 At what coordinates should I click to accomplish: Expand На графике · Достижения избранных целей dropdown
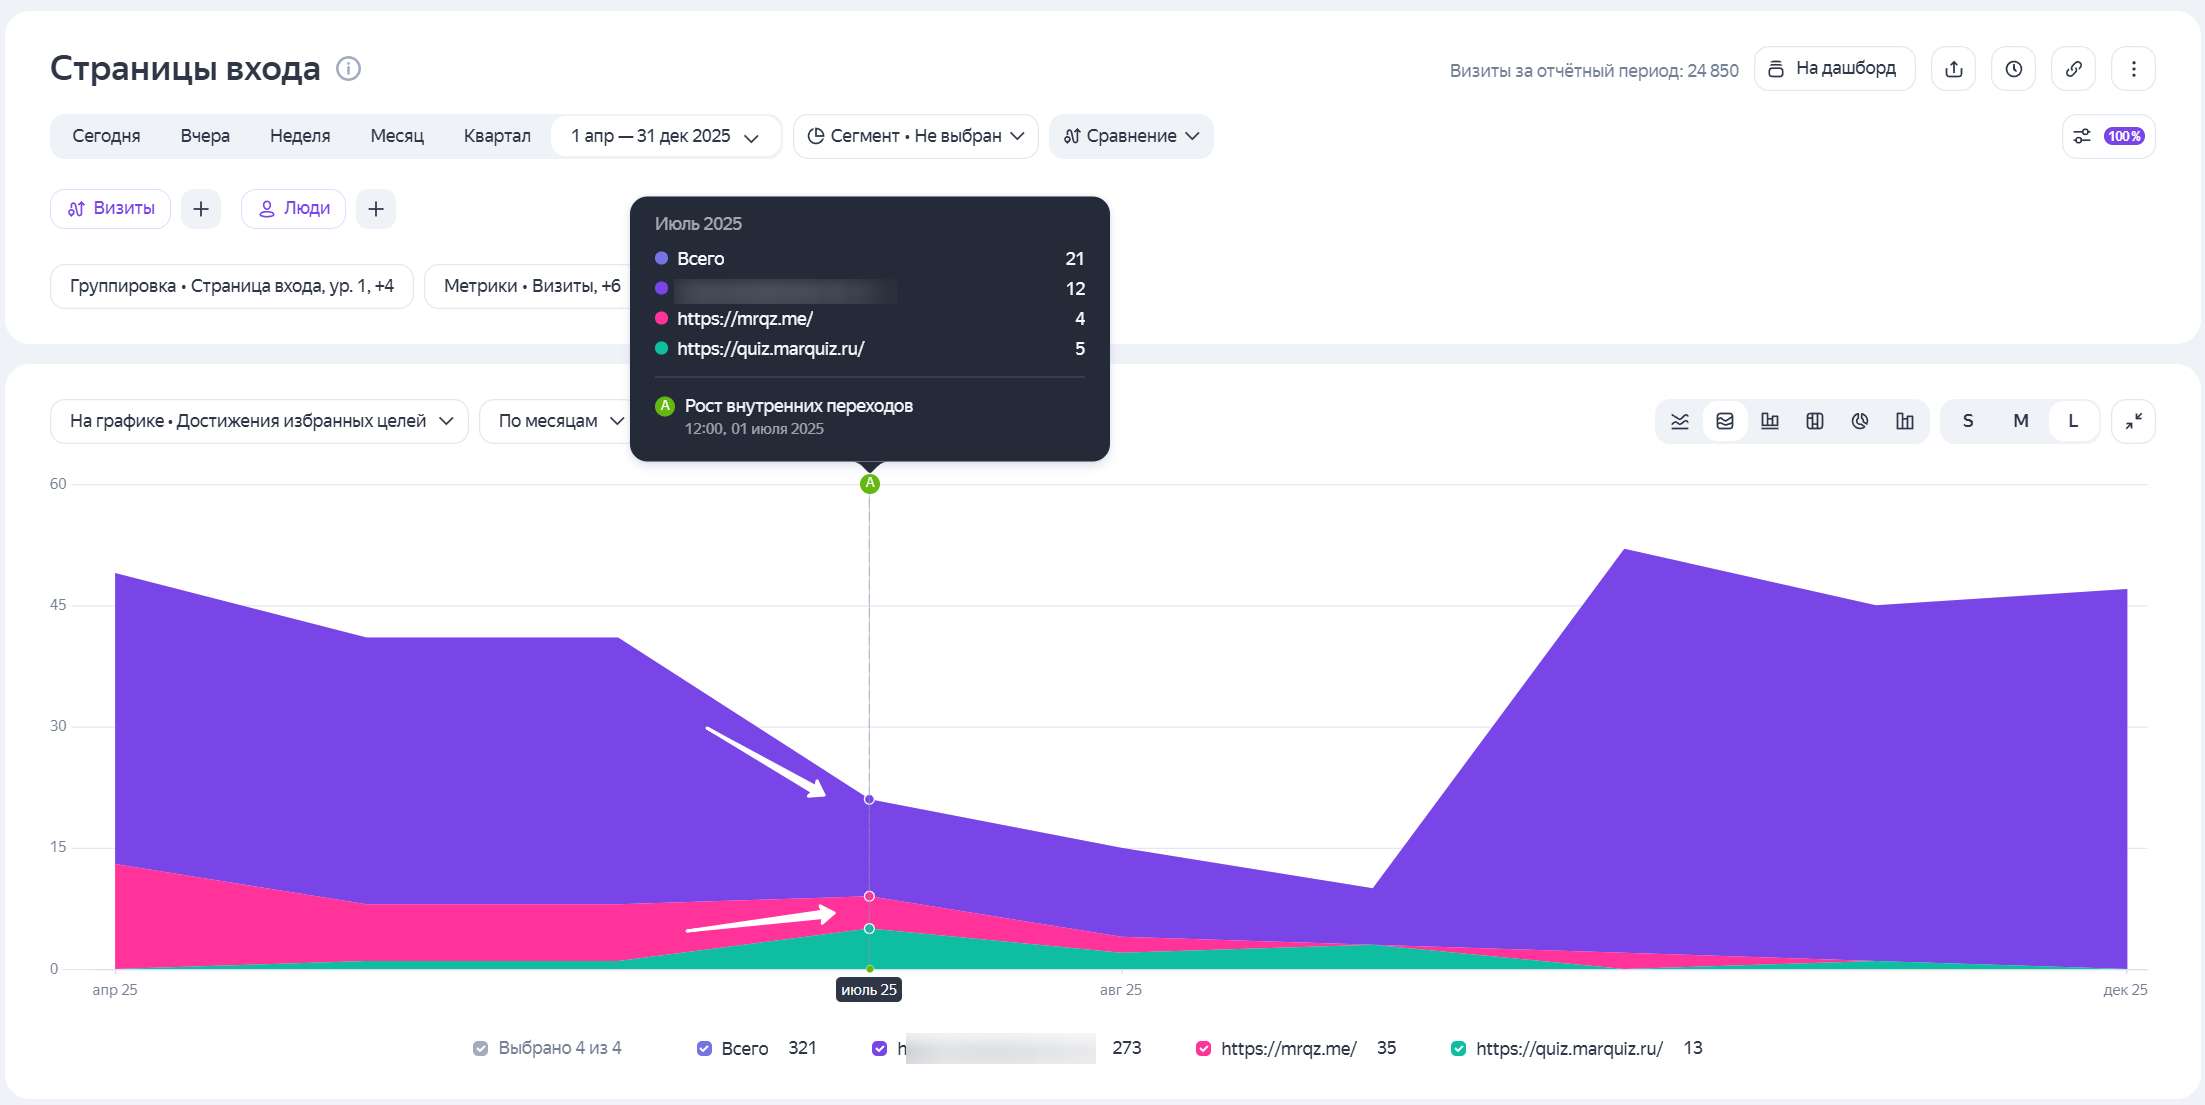tap(259, 421)
